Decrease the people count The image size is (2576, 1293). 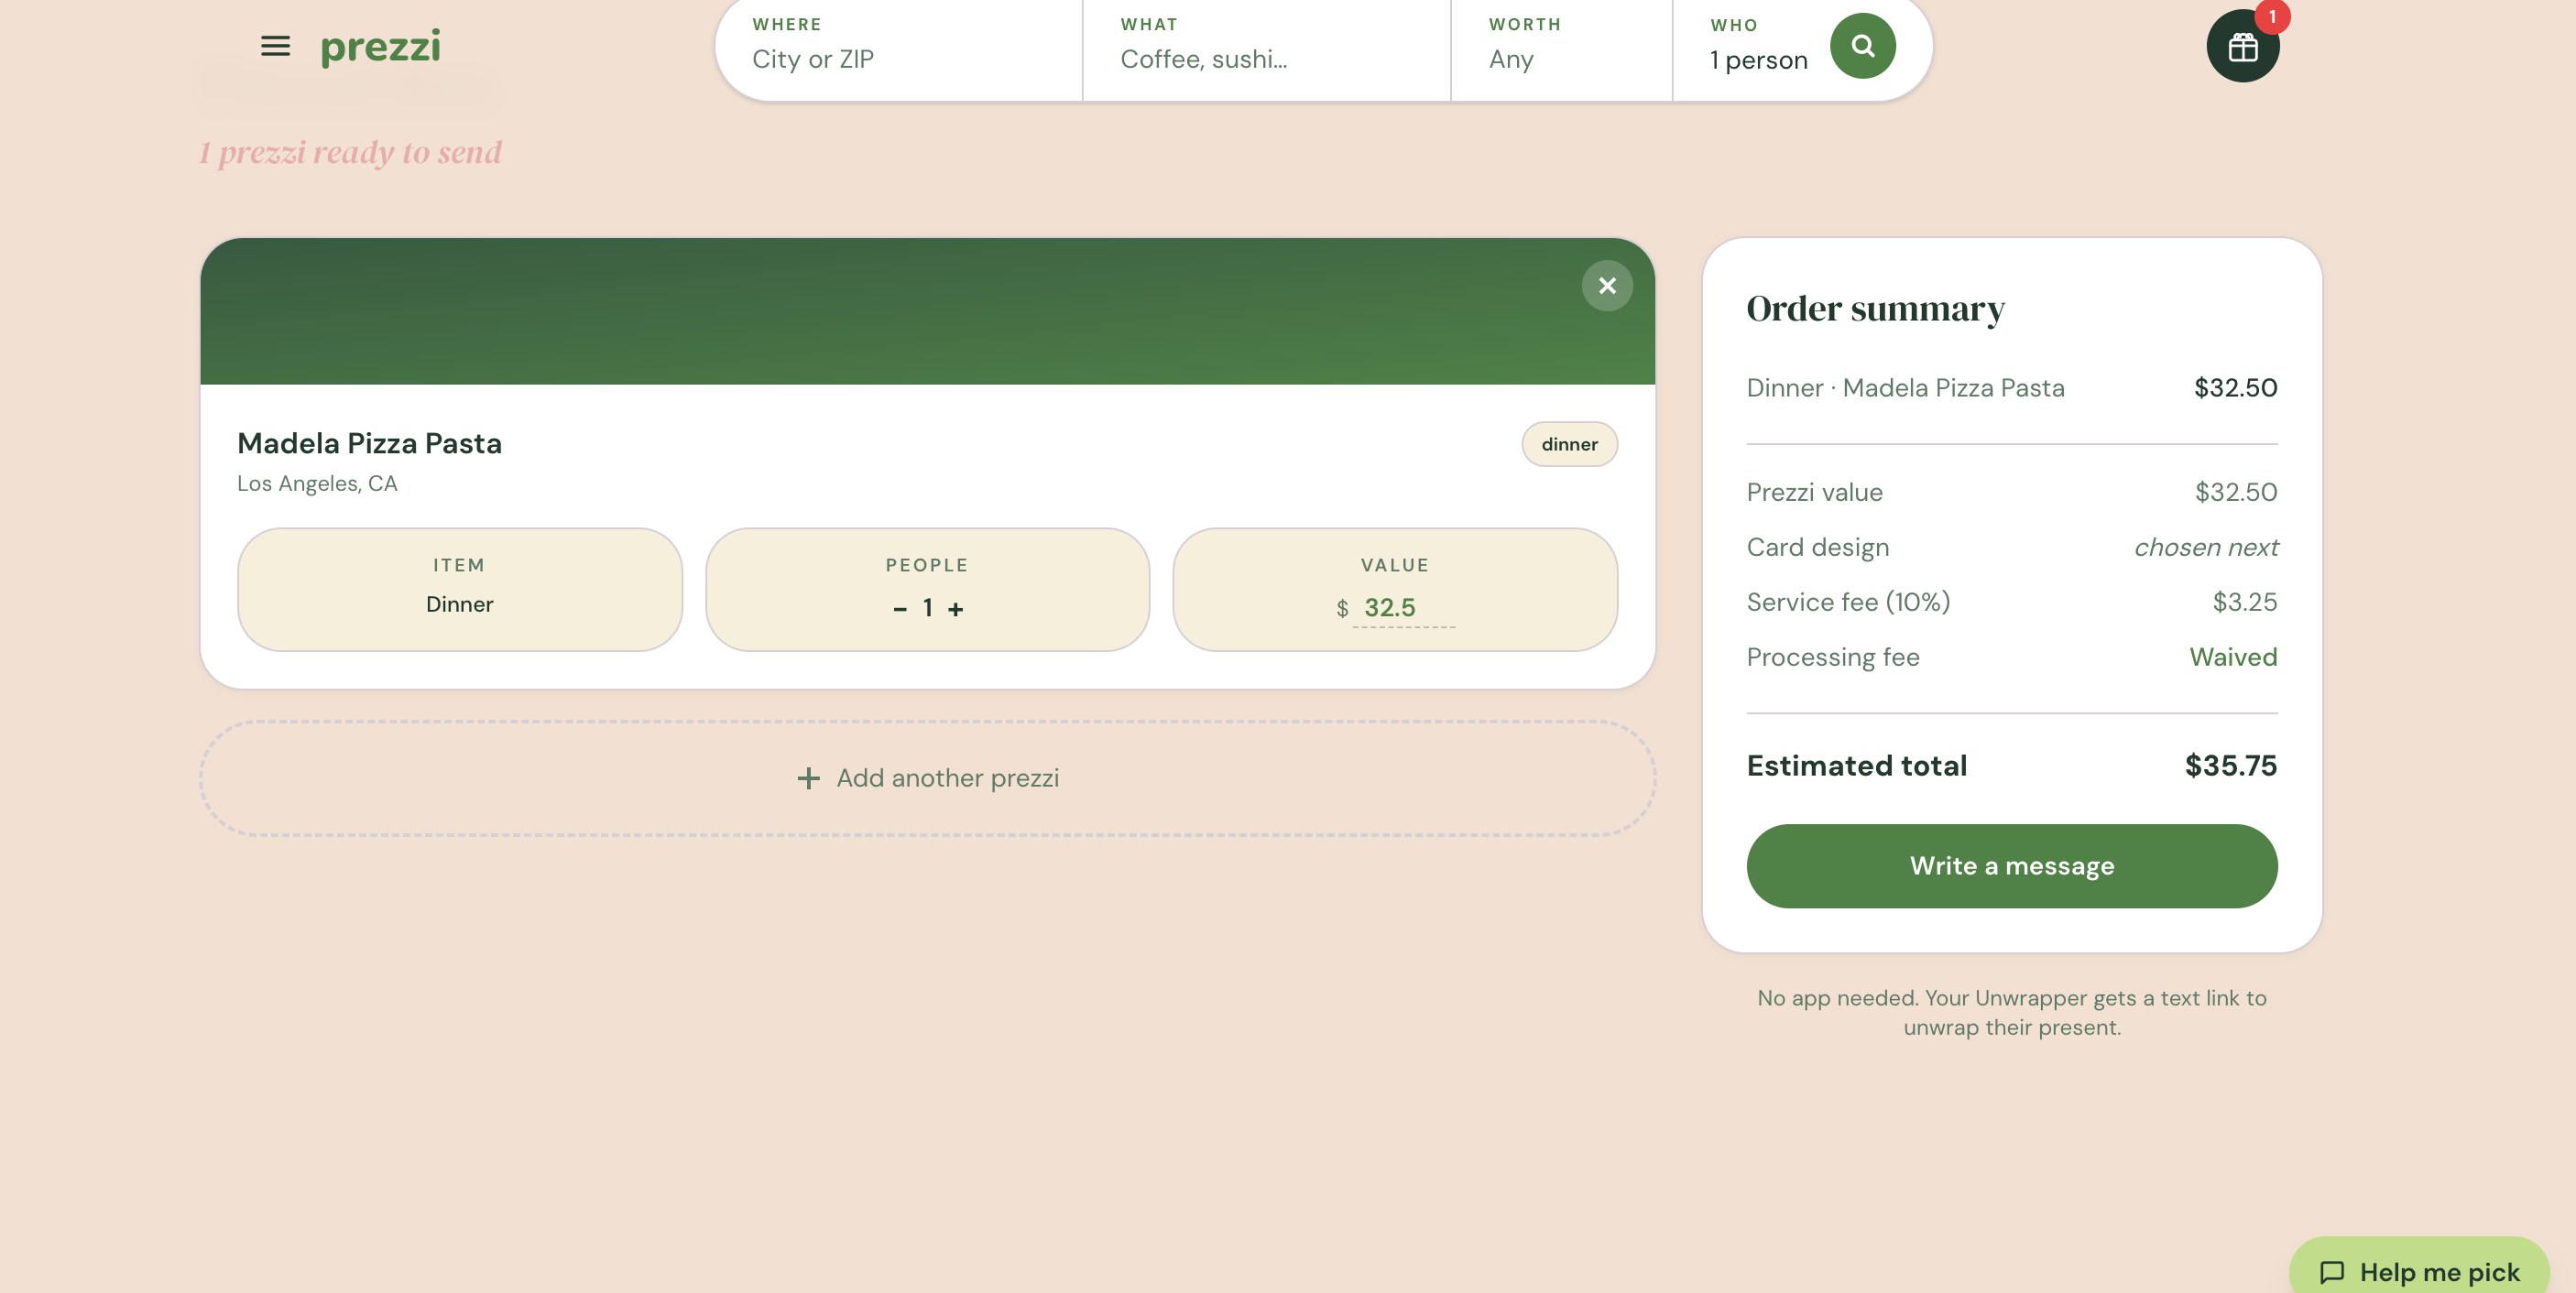(x=900, y=609)
